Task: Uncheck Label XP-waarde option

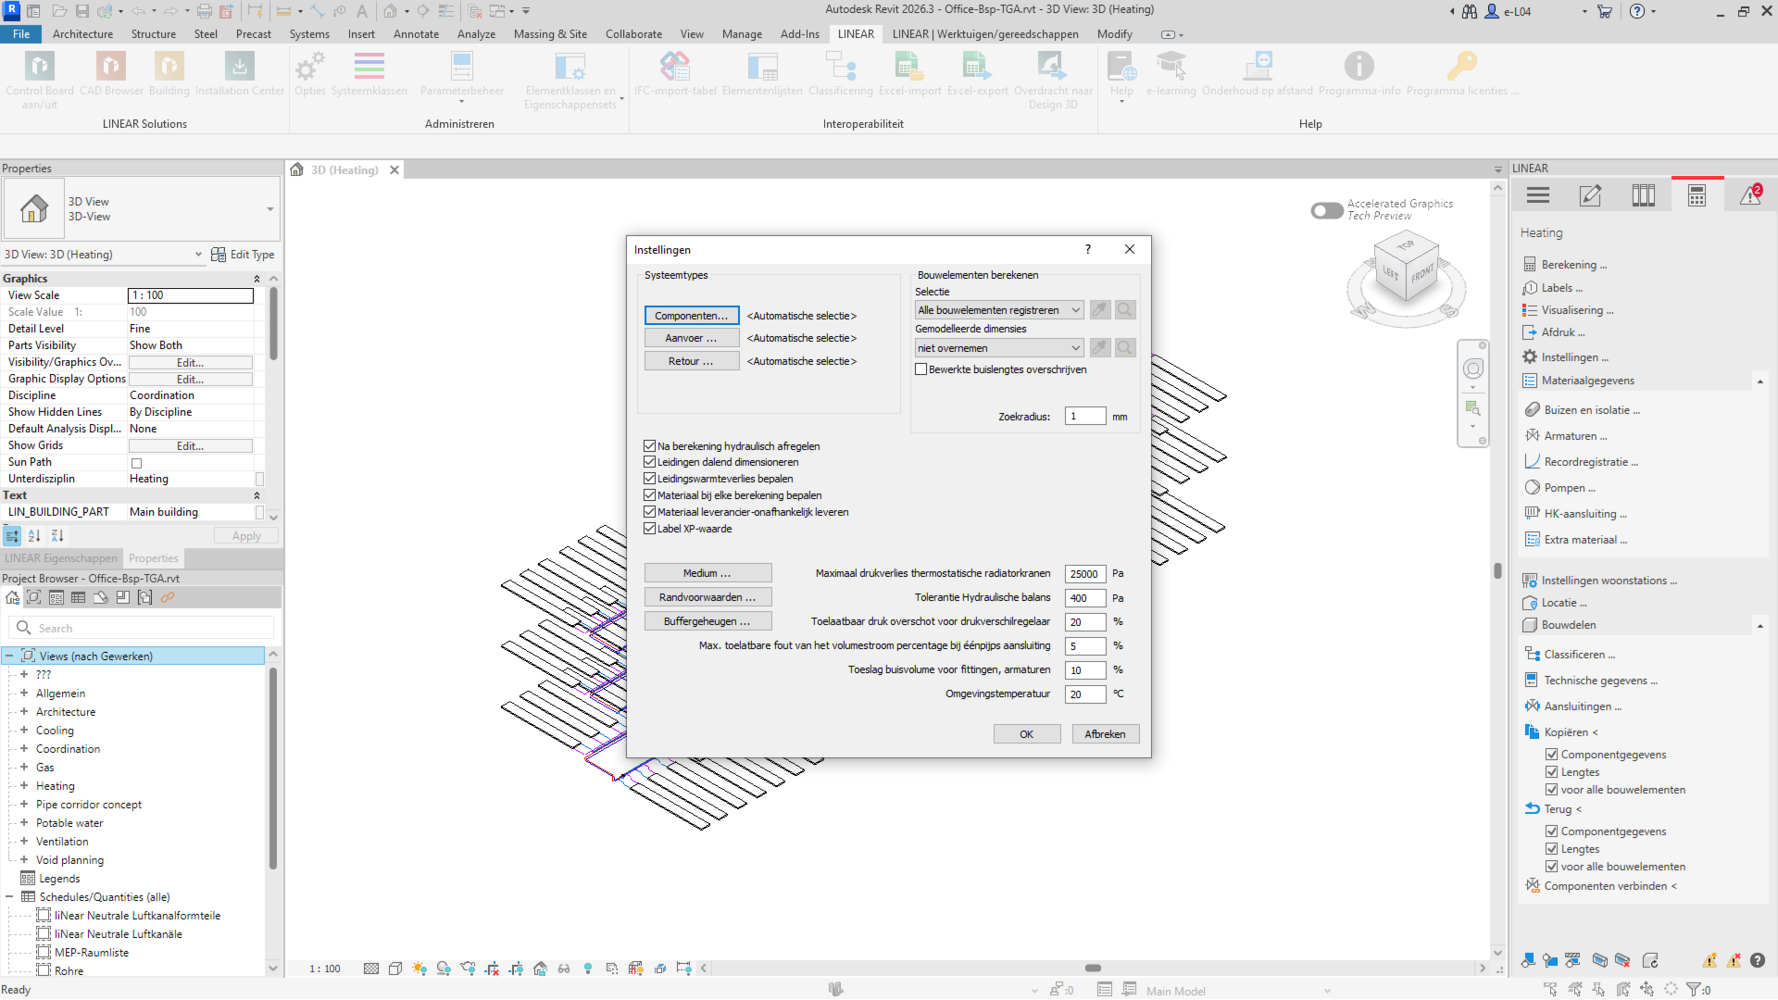Action: point(650,529)
